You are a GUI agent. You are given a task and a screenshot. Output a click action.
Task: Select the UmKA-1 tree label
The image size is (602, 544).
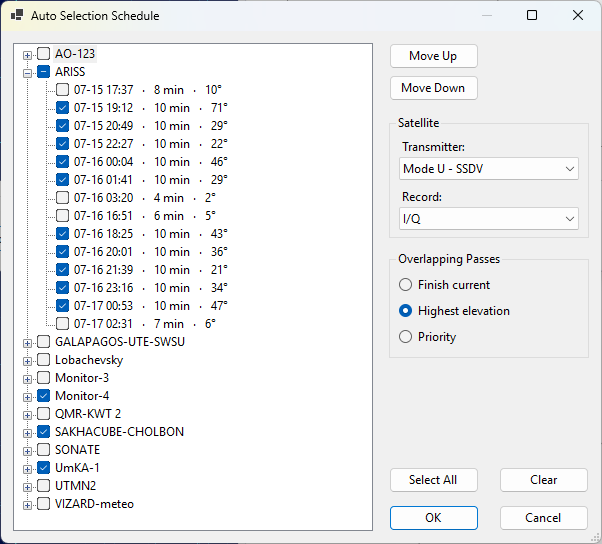click(77, 468)
